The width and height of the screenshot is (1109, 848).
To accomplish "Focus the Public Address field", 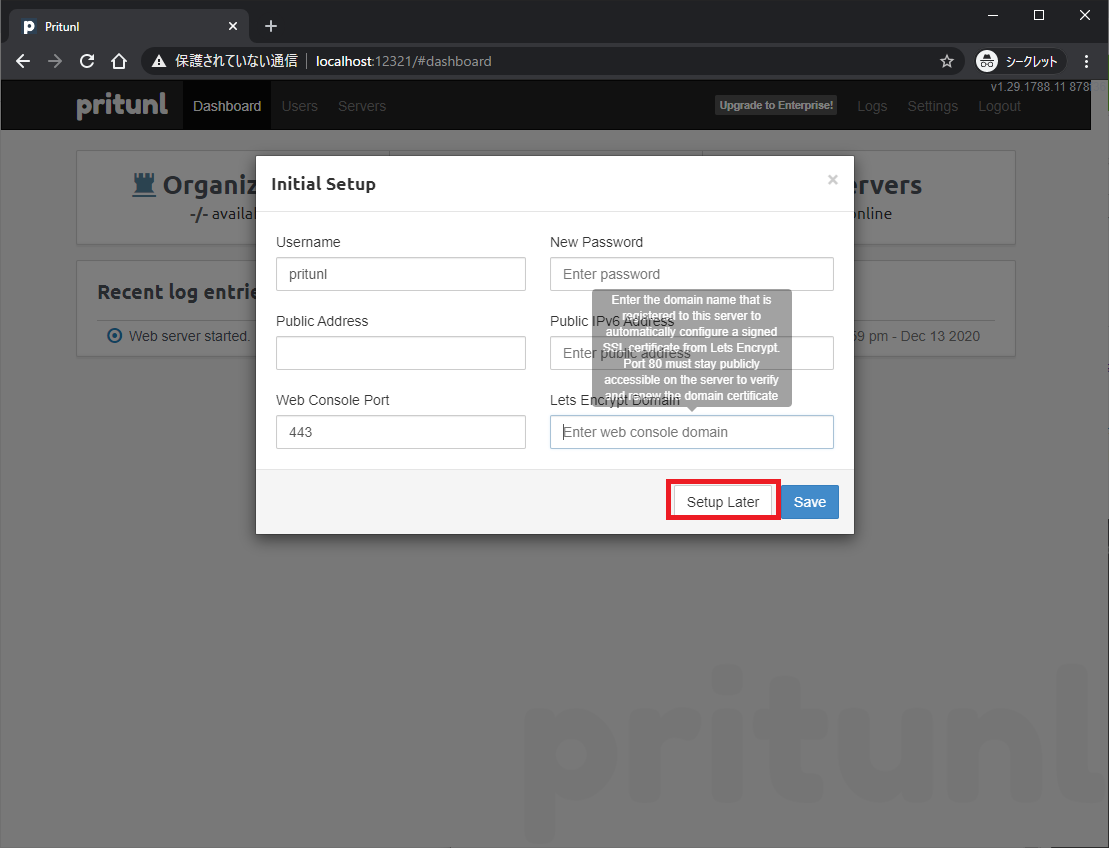I will pyautogui.click(x=401, y=353).
